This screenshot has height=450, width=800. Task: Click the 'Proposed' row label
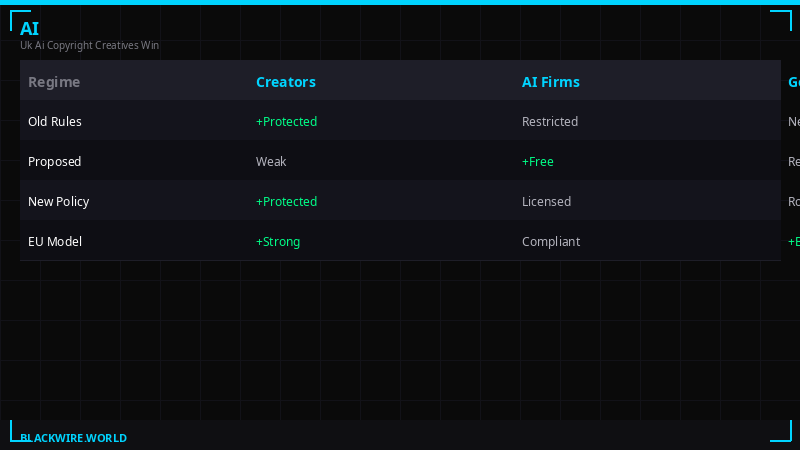pyautogui.click(x=55, y=162)
